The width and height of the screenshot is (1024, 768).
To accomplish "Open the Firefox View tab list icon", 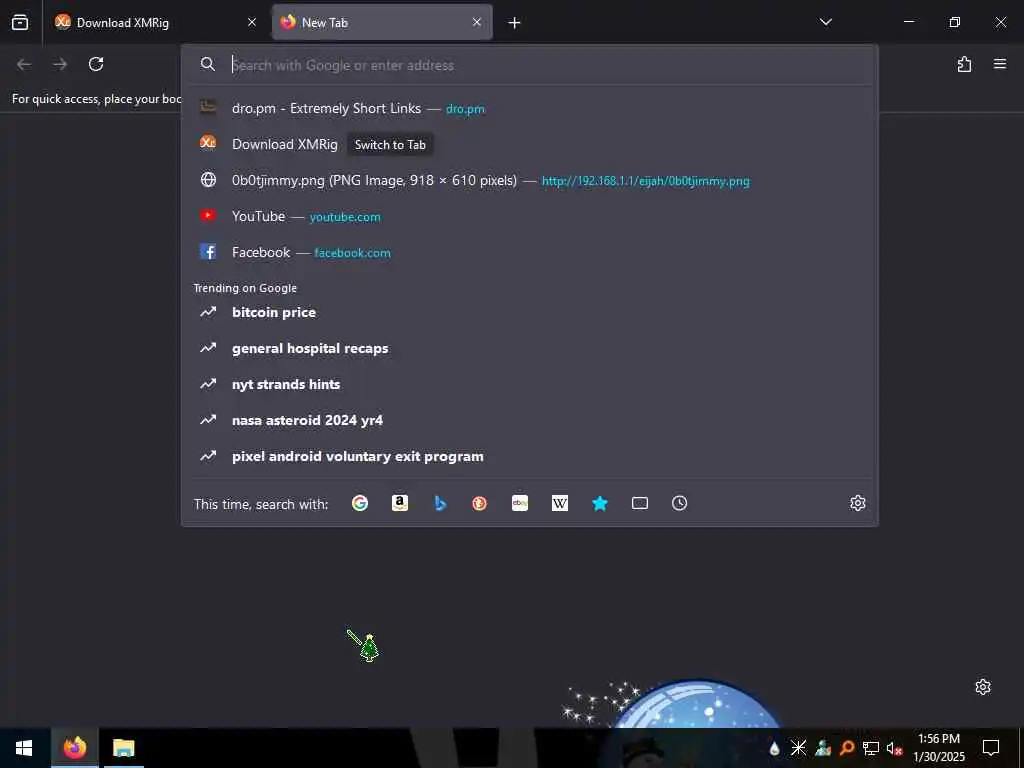I will 20,22.
